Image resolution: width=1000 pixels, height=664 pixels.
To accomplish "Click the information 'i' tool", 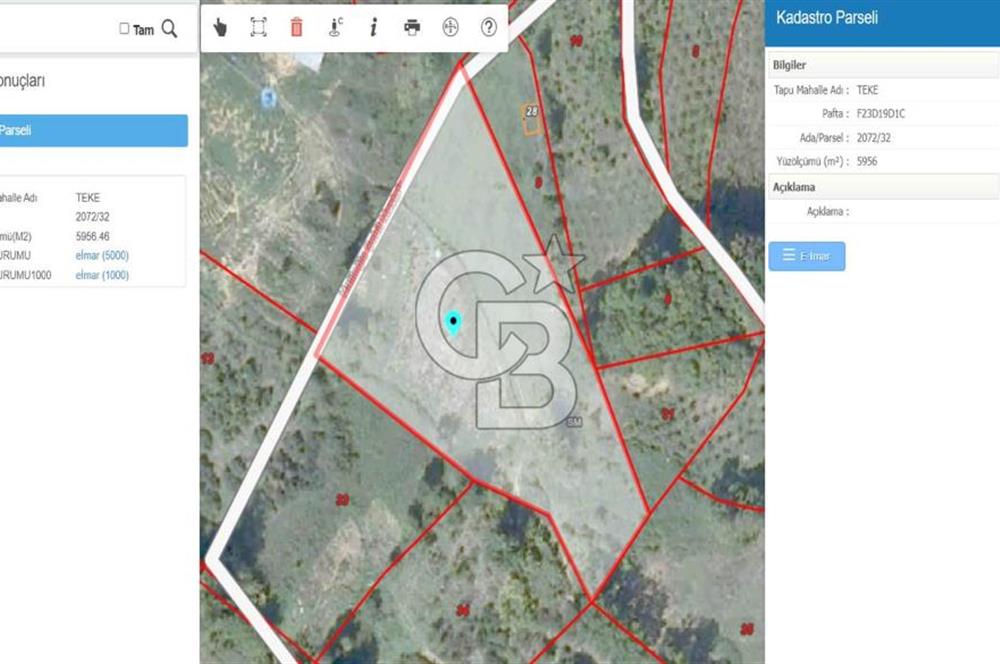I will click(374, 27).
